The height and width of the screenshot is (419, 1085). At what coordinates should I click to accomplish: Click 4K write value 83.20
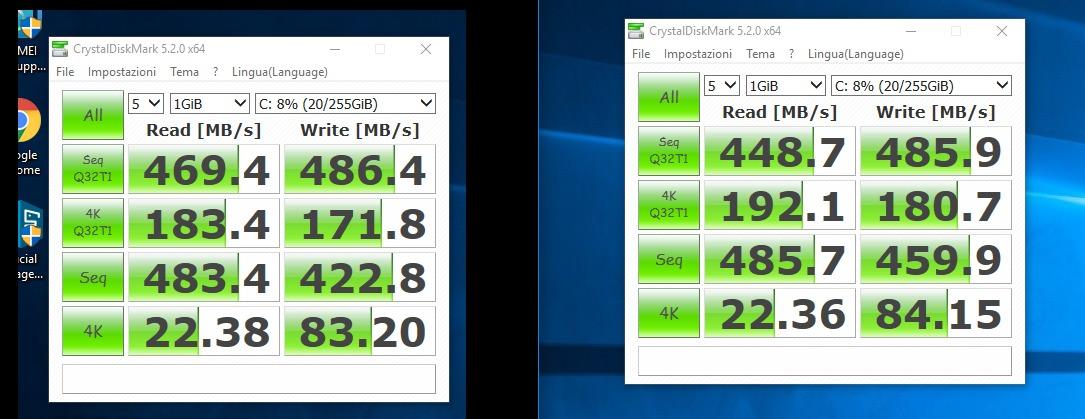click(x=360, y=330)
